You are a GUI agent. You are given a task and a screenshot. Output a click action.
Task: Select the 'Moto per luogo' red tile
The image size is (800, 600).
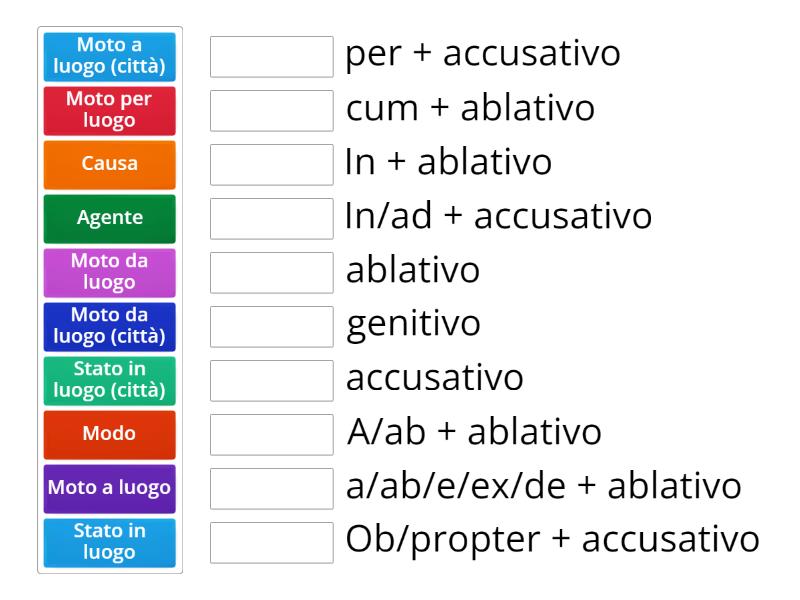point(109,111)
